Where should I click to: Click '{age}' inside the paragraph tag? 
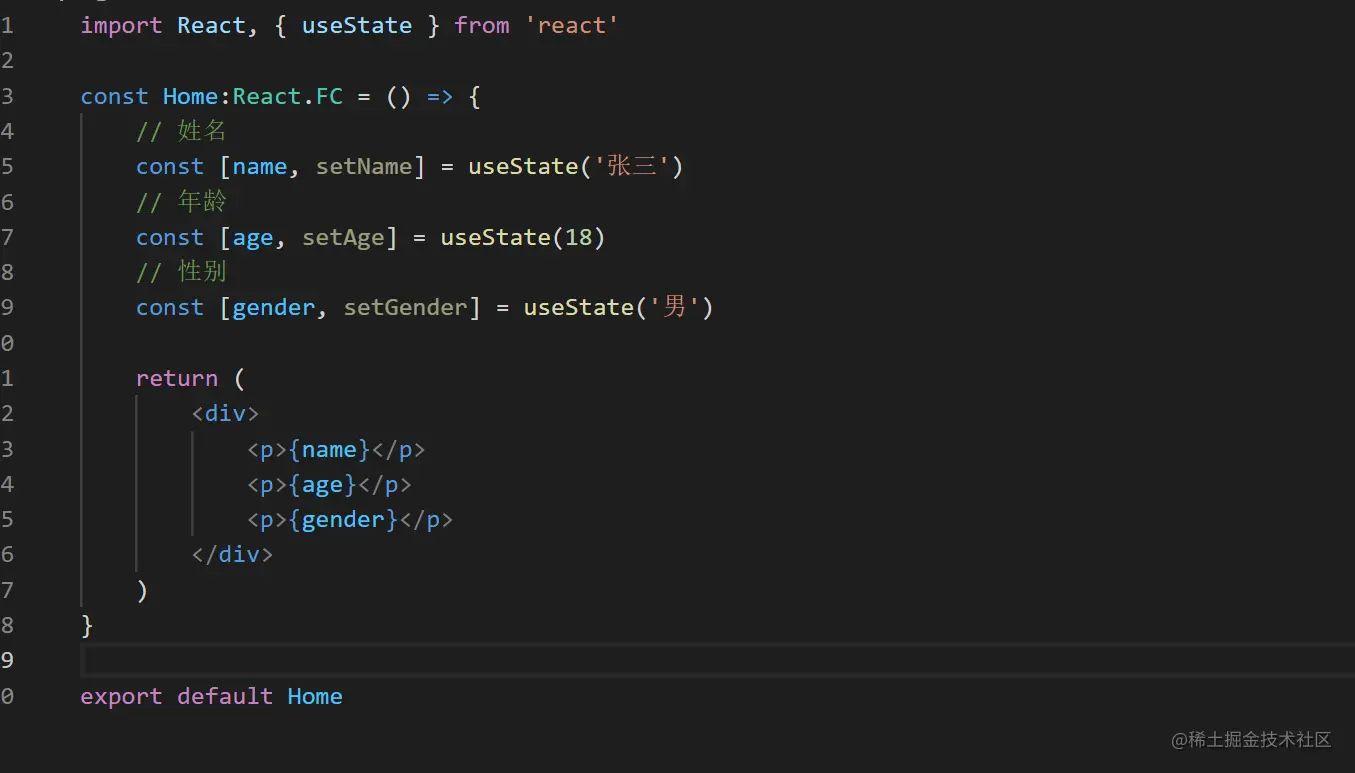coord(322,484)
